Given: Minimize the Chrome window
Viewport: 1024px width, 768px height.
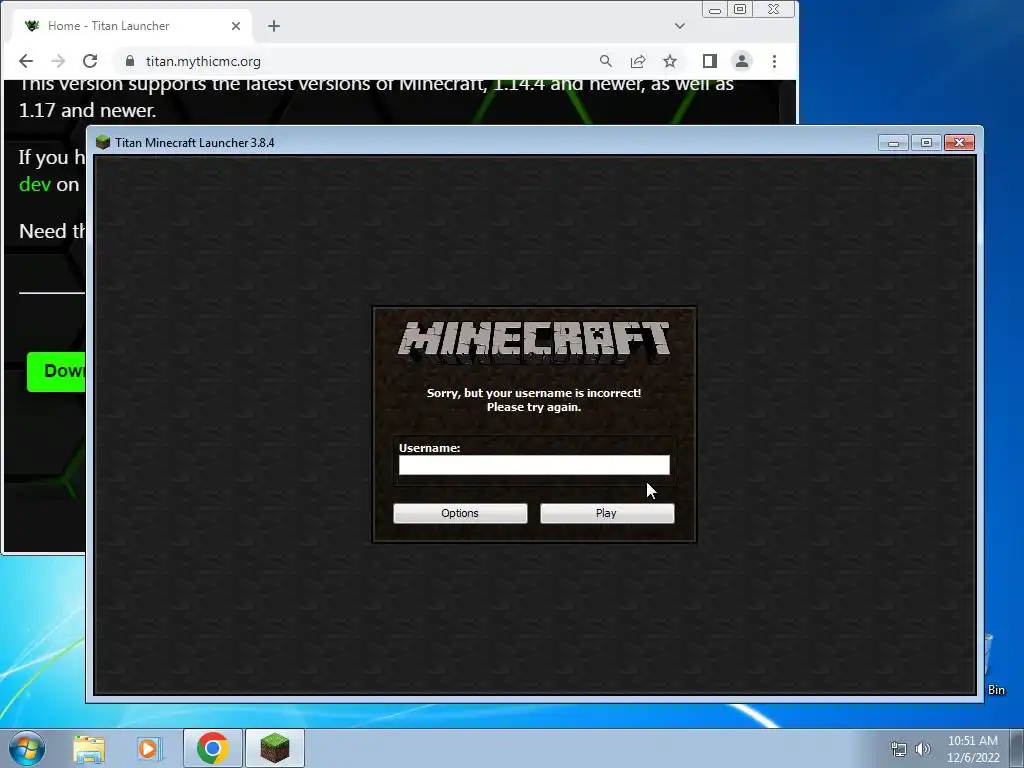Looking at the screenshot, I should coord(715,9).
